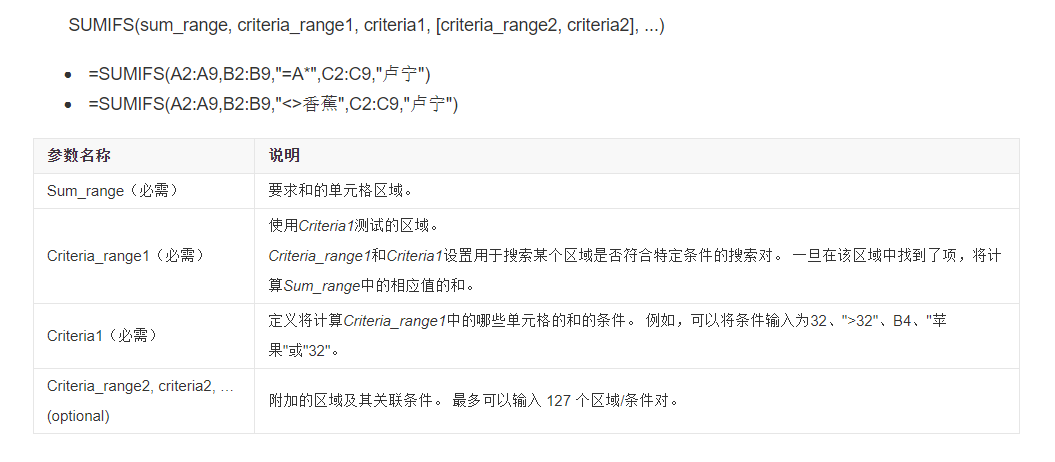Screen dimensions: 1055x462
Task: Select the Criteria_range2, criteria2 cell
Action: coord(144,401)
